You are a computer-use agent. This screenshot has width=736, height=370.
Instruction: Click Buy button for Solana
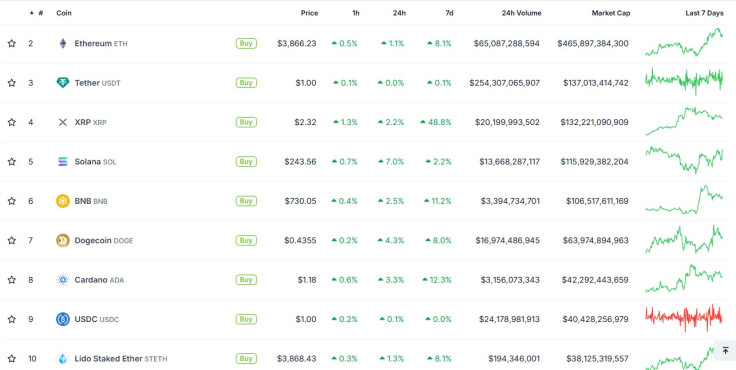[246, 162]
